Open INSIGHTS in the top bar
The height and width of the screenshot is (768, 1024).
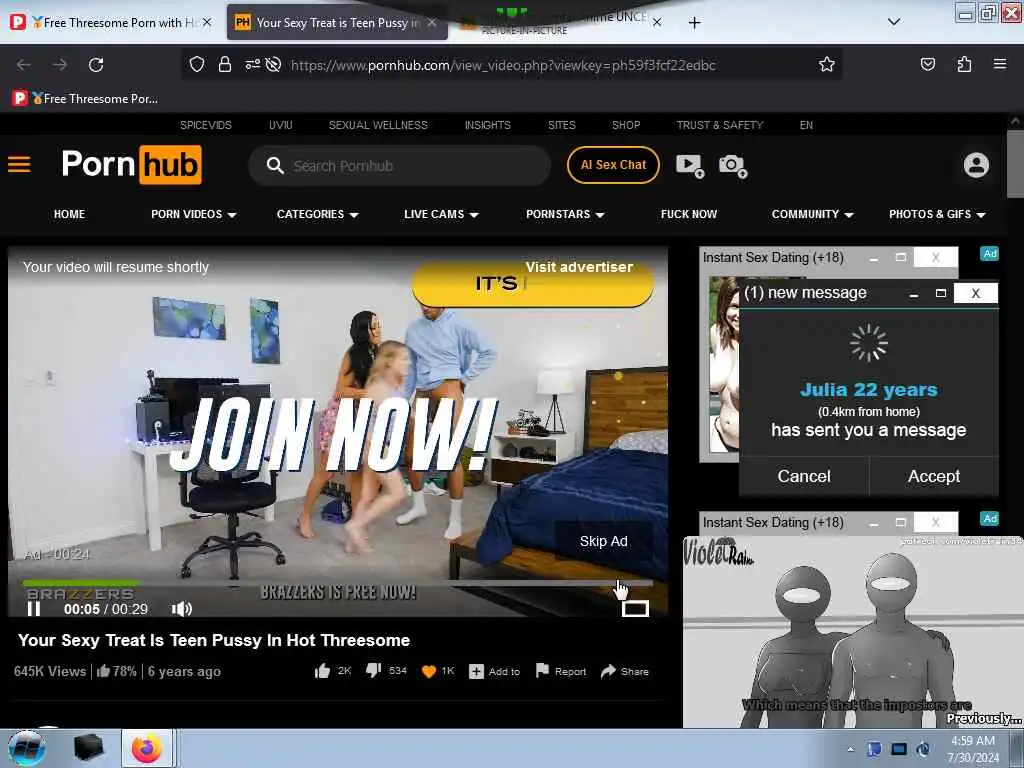[x=488, y=125]
